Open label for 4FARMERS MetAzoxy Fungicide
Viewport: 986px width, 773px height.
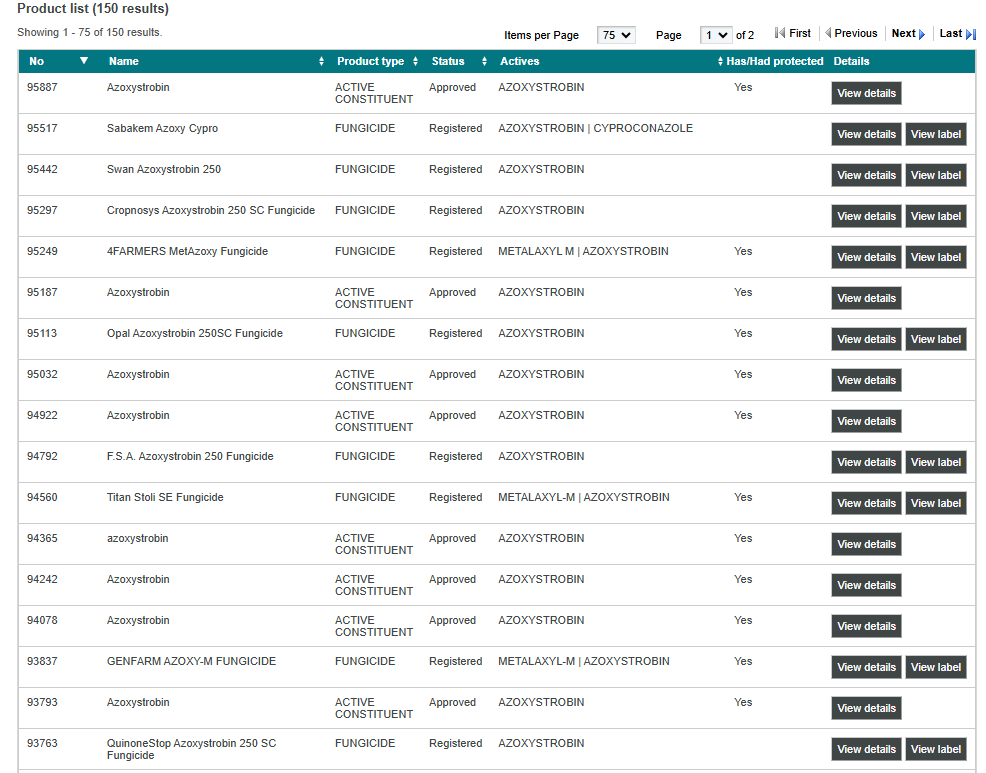point(936,258)
